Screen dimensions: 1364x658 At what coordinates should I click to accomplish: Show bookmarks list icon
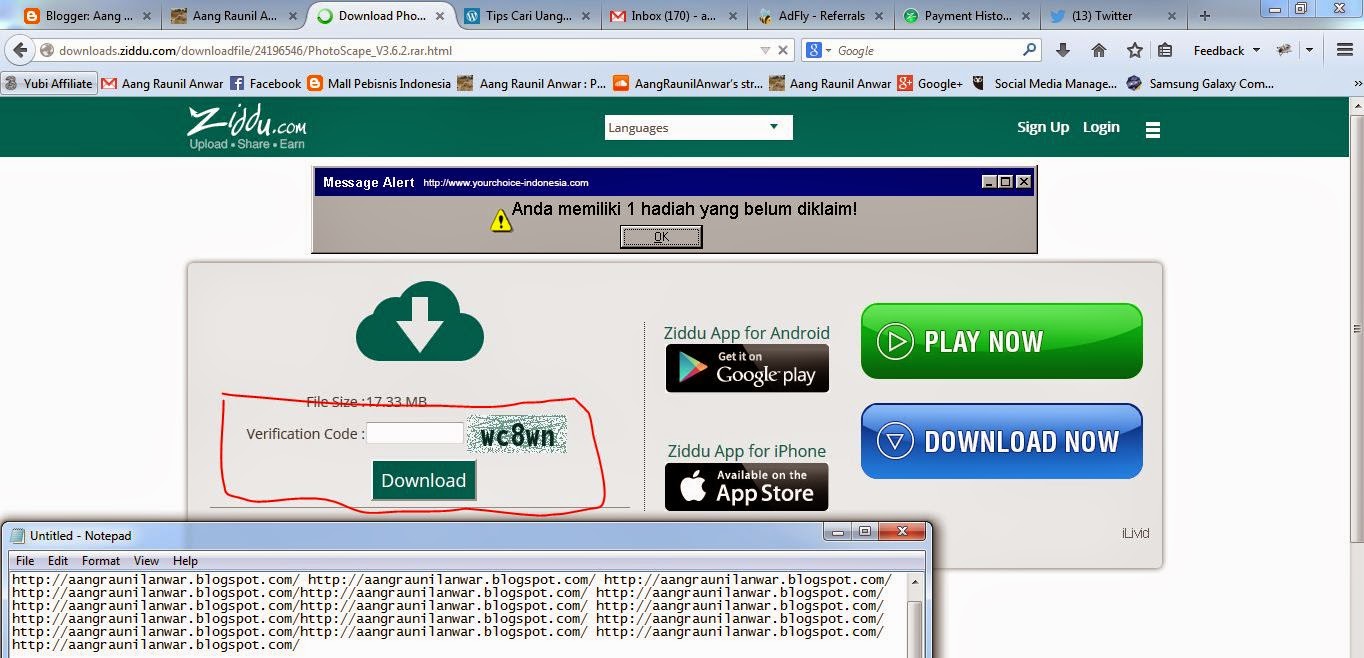[x=1165, y=50]
